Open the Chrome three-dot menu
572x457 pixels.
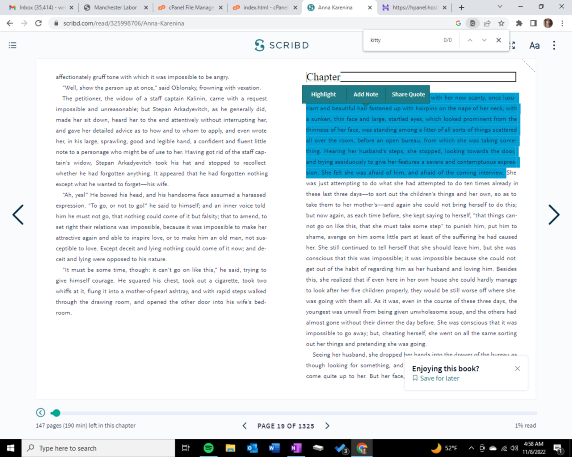(x=562, y=23)
